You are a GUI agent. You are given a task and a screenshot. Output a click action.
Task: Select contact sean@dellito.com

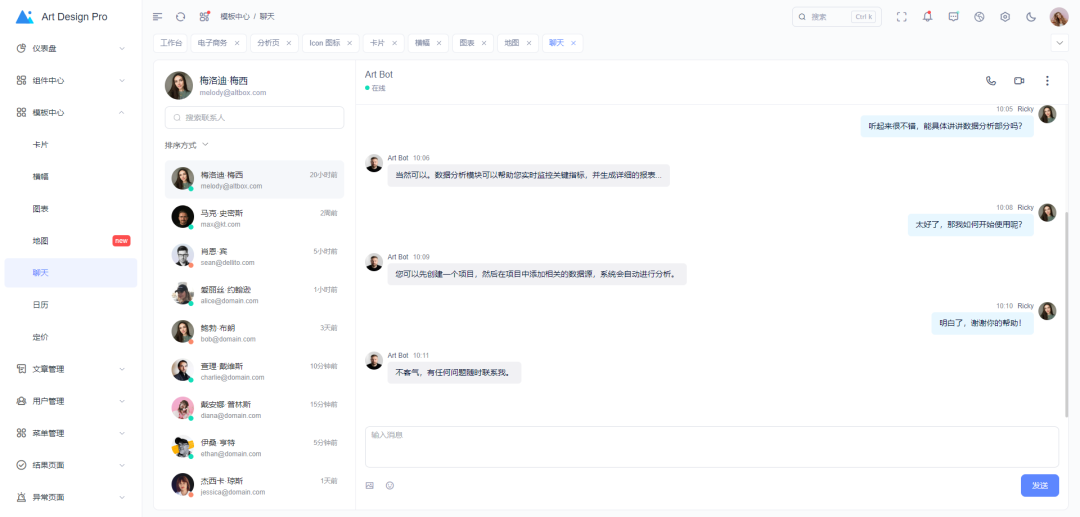click(254, 256)
